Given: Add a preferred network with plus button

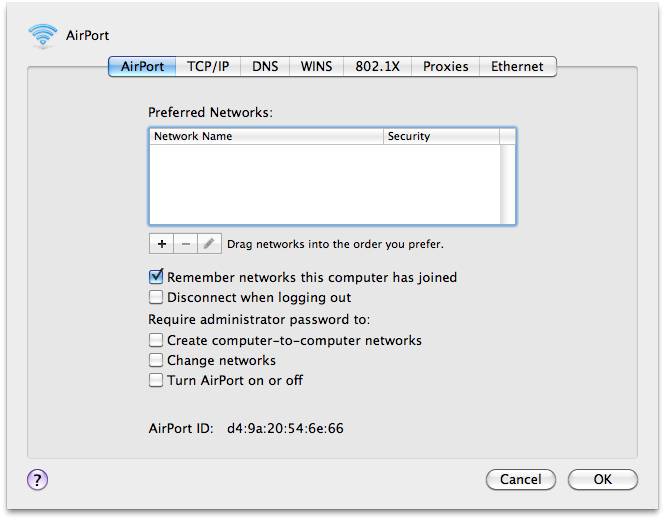Looking at the screenshot, I should tap(161, 244).
